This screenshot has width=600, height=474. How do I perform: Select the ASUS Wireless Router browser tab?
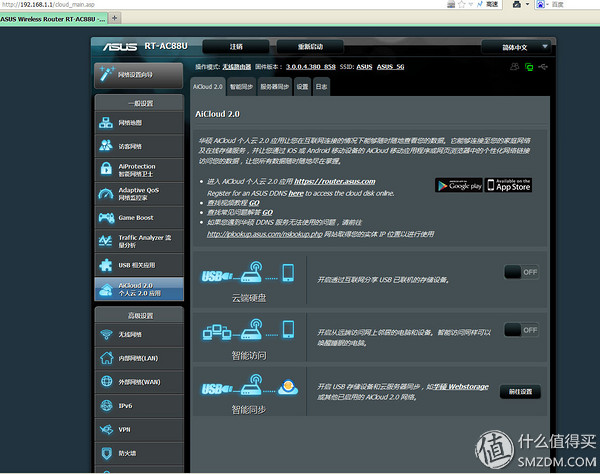click(x=53, y=19)
